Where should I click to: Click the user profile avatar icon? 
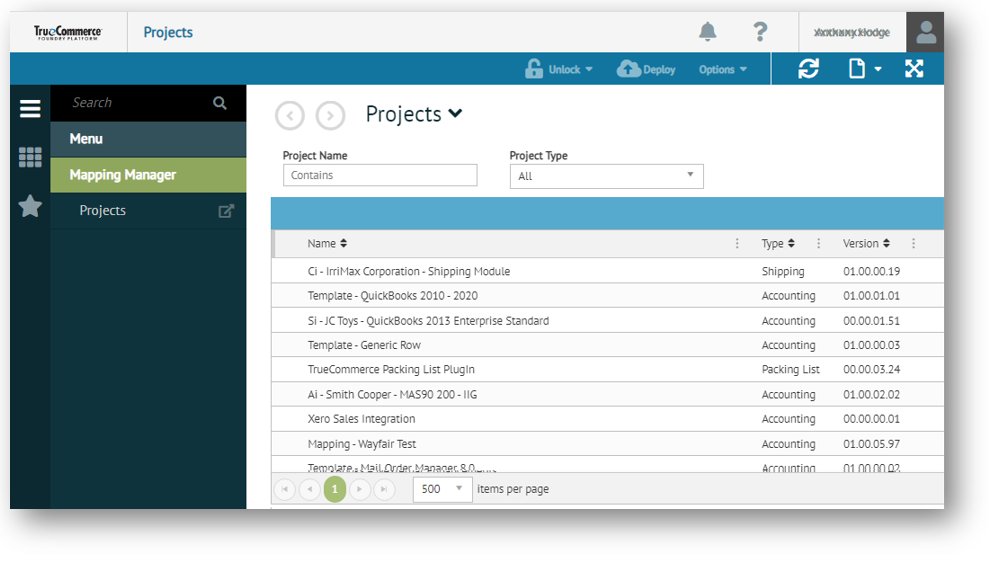point(925,32)
